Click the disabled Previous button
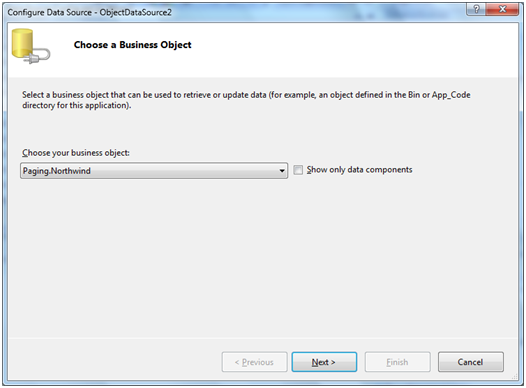This screenshot has height=388, width=526. (x=254, y=362)
